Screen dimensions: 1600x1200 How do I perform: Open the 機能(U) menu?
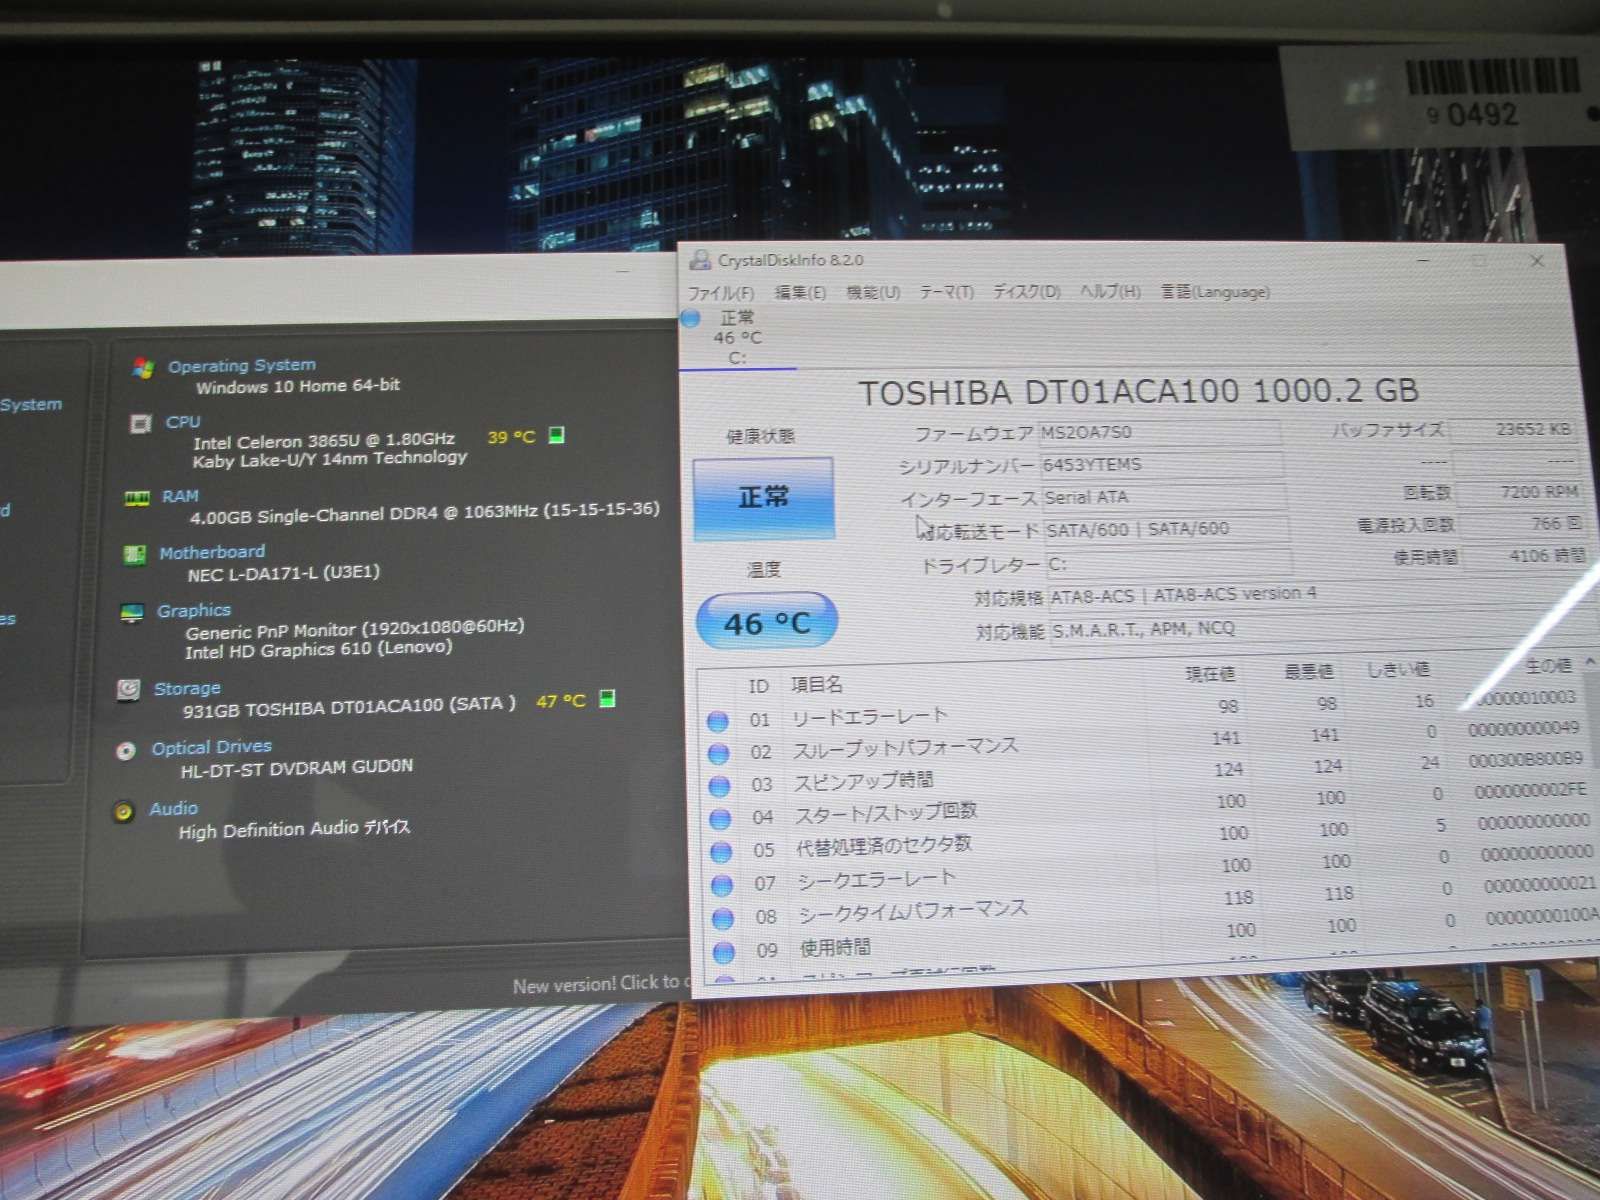[873, 292]
